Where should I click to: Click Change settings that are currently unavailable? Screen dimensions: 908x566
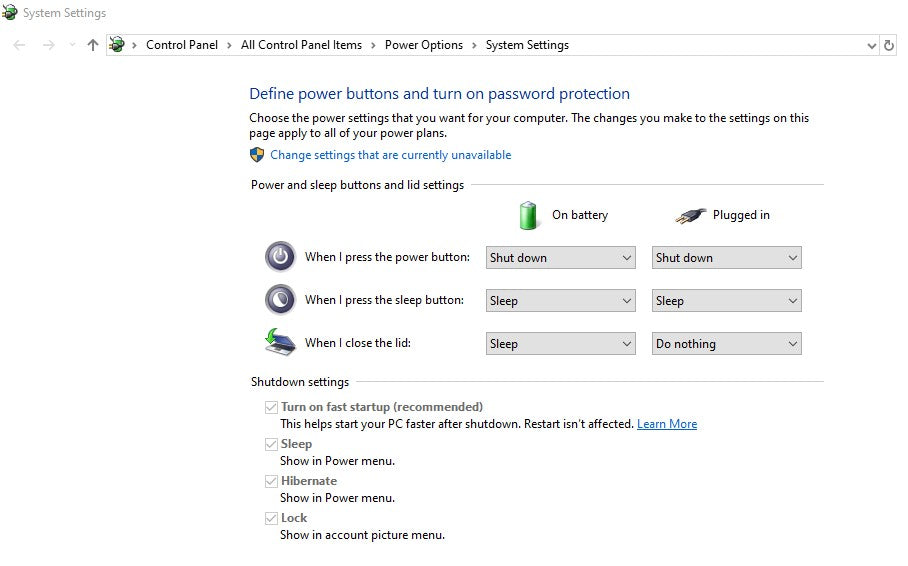tap(390, 155)
